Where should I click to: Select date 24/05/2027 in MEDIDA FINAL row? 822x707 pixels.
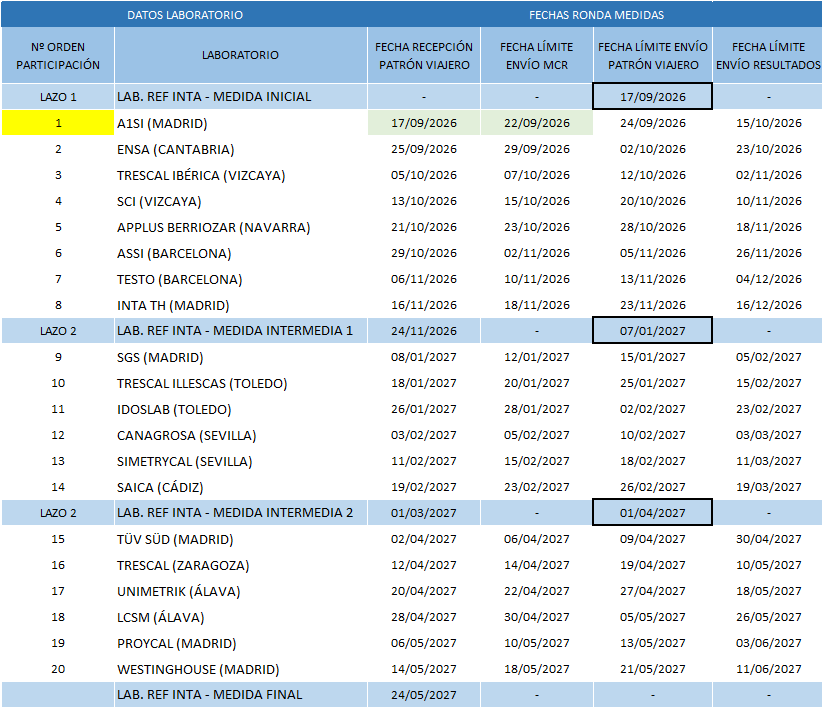tap(424, 694)
